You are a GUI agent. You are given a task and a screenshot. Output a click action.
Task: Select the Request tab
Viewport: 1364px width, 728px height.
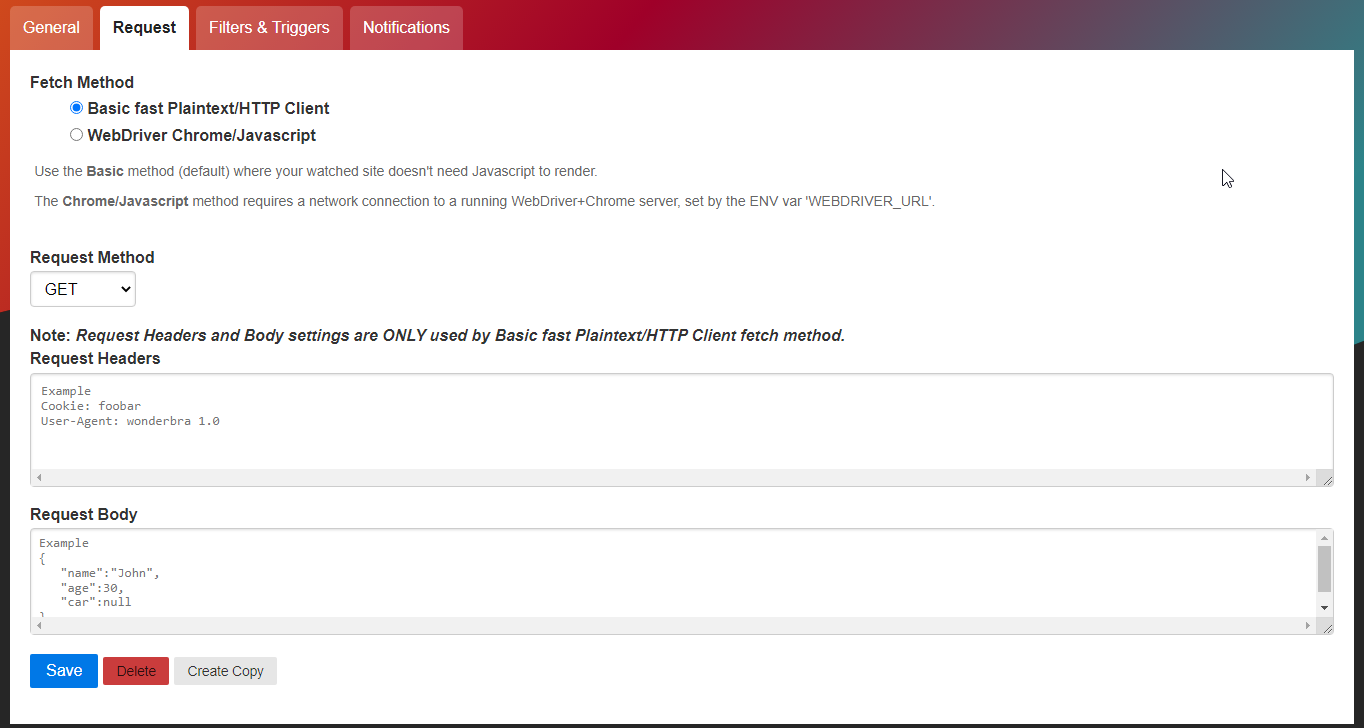point(143,27)
